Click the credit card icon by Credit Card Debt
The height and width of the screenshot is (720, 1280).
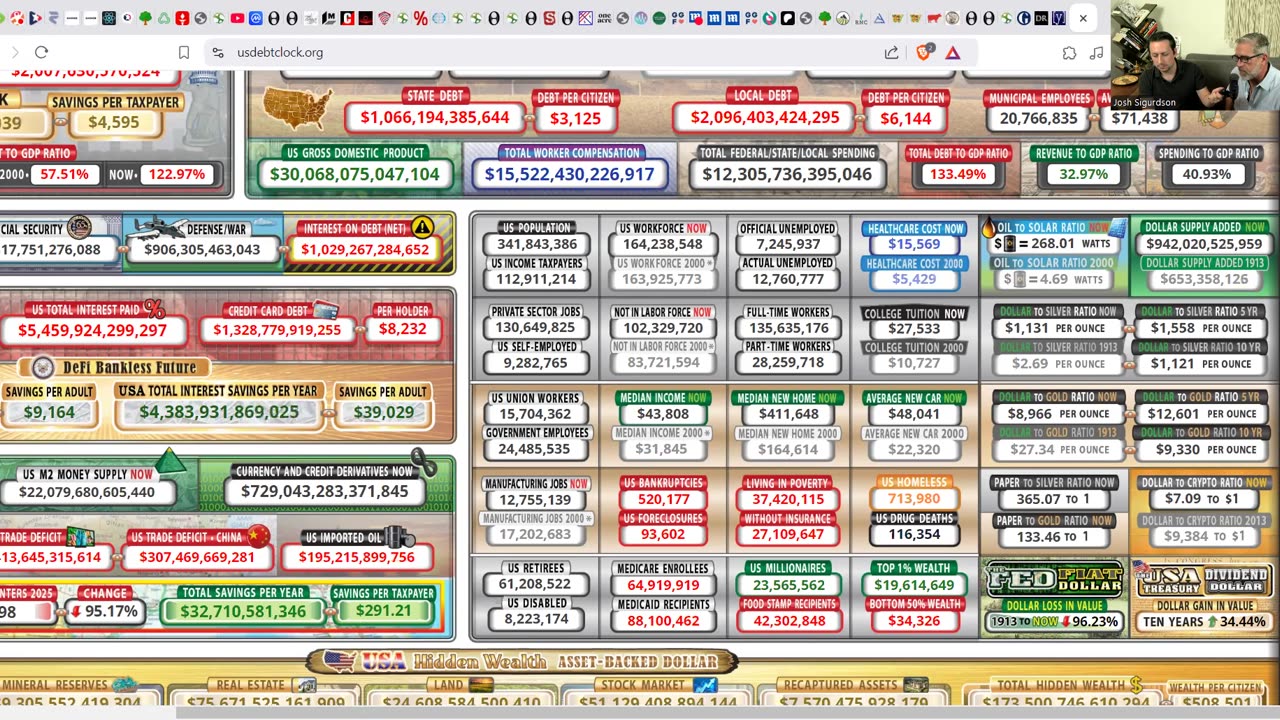326,310
